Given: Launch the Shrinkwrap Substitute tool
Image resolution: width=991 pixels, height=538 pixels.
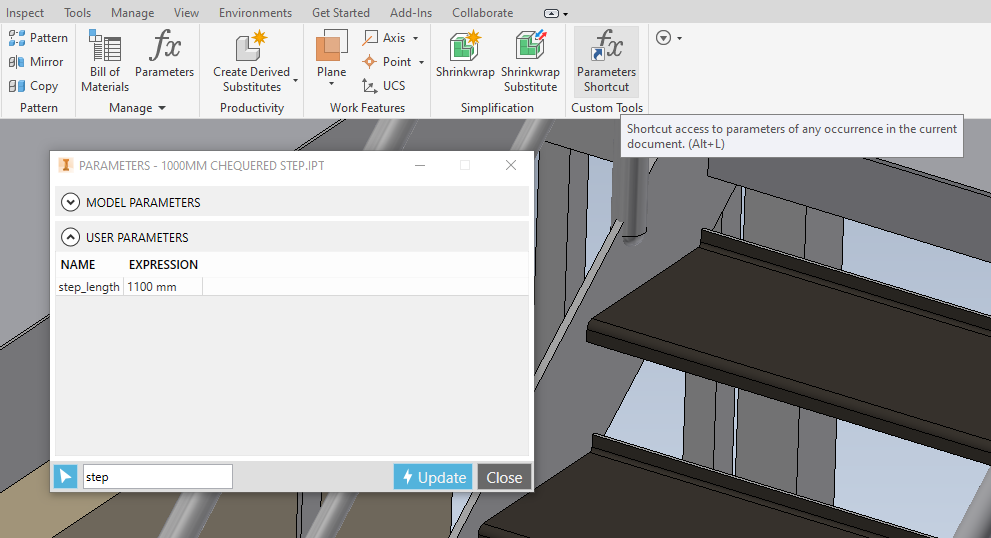Looking at the screenshot, I should coord(530,61).
